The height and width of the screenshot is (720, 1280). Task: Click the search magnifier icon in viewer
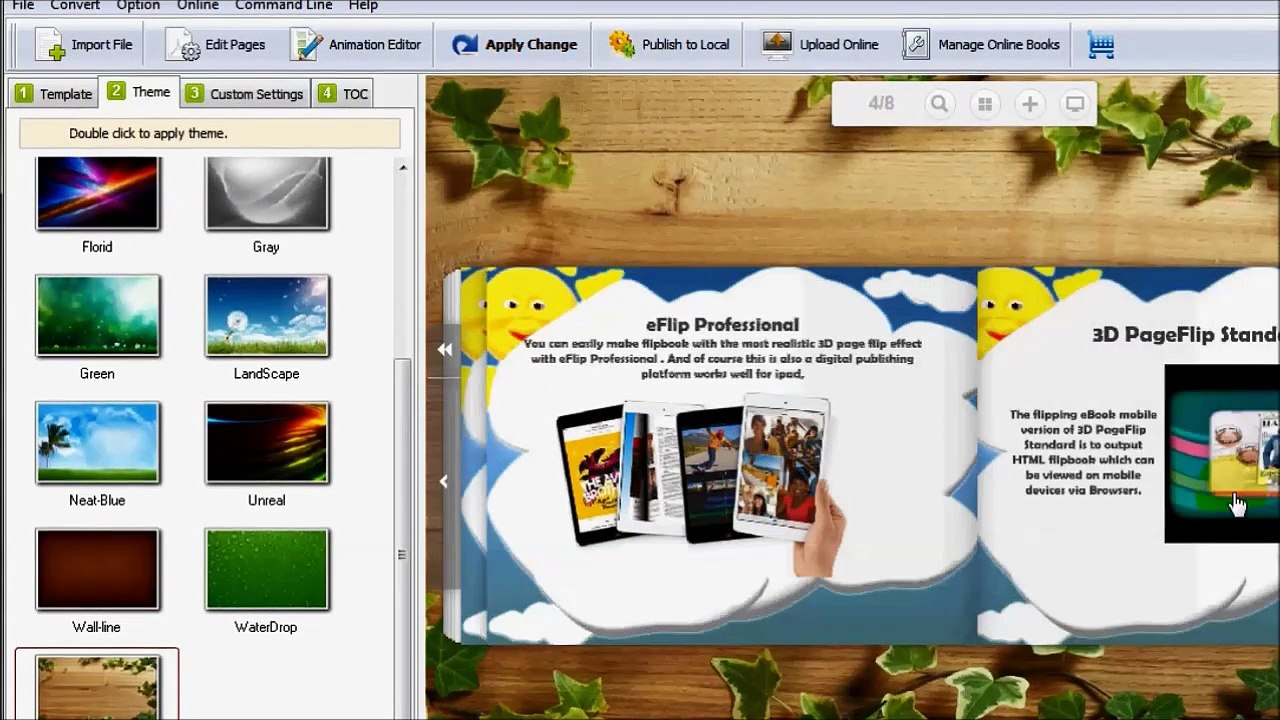coord(939,104)
